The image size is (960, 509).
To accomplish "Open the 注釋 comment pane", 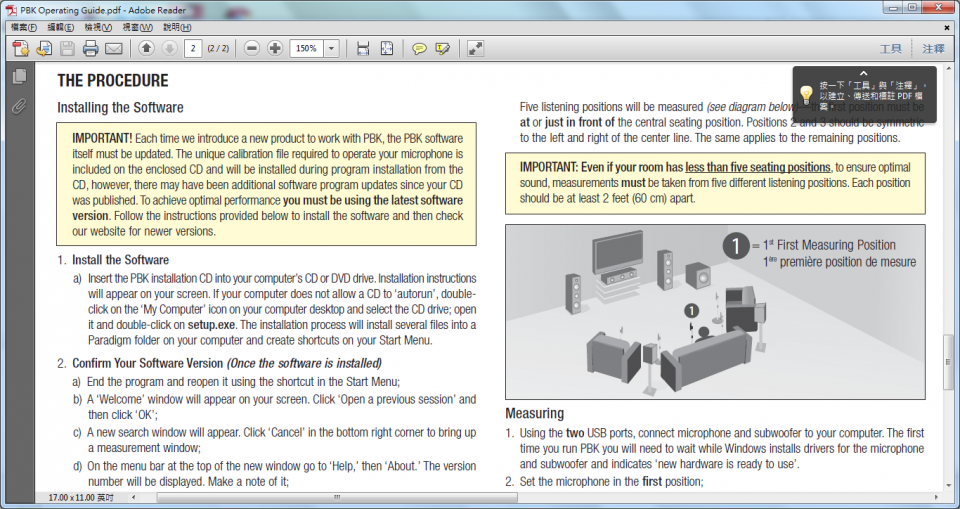I will [x=934, y=49].
